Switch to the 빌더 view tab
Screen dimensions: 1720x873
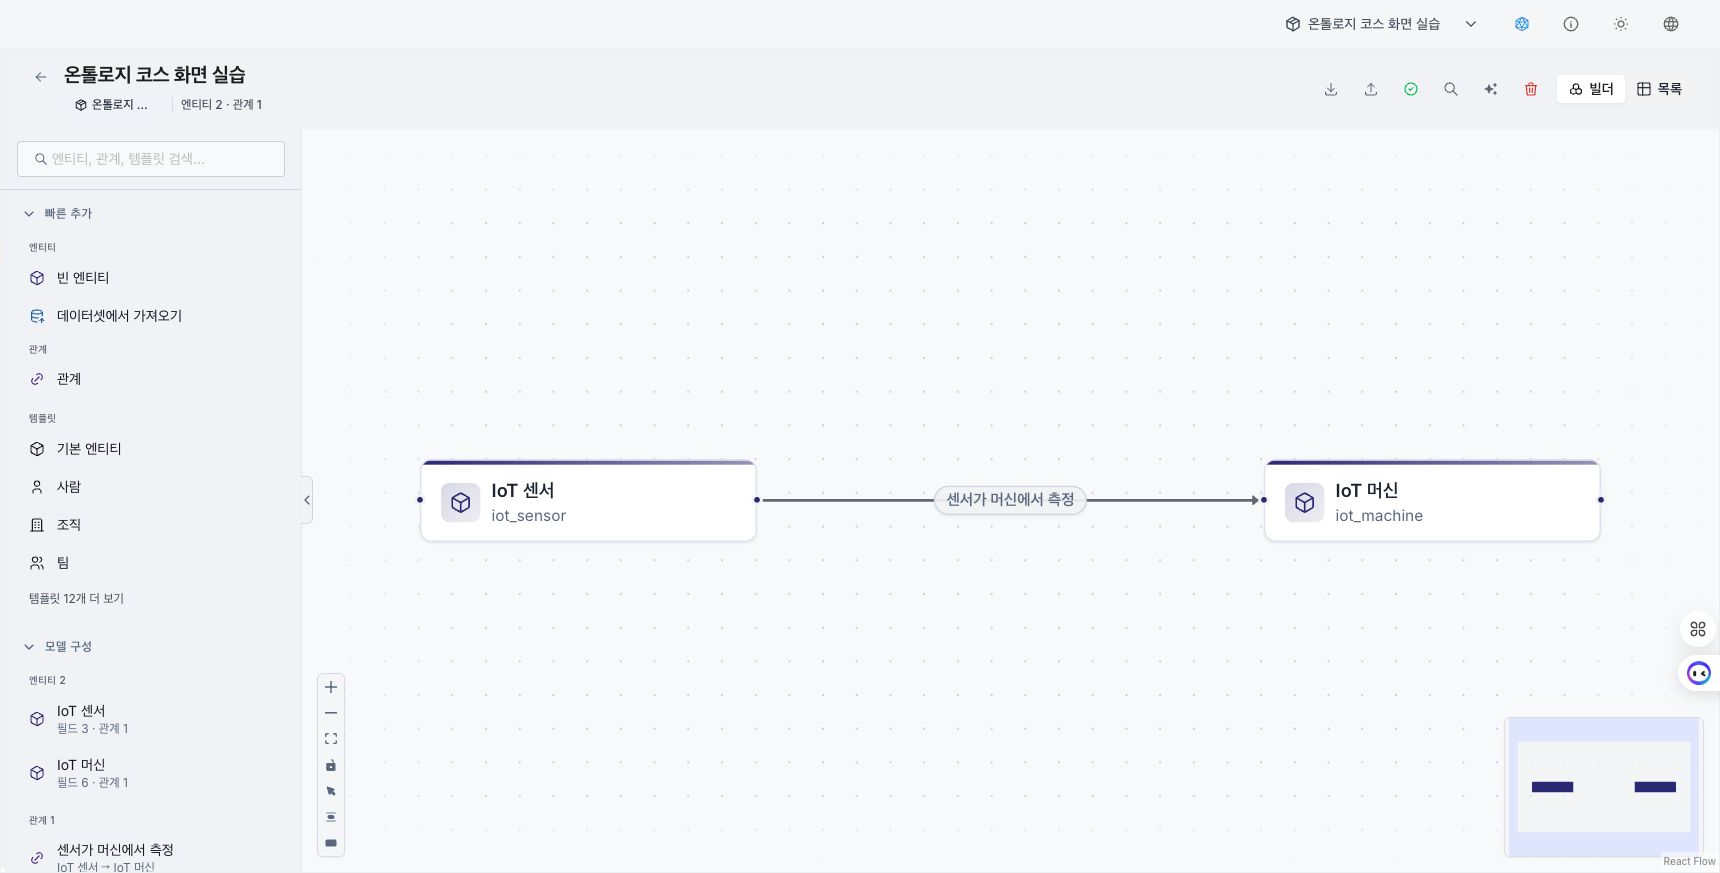[1591, 89]
